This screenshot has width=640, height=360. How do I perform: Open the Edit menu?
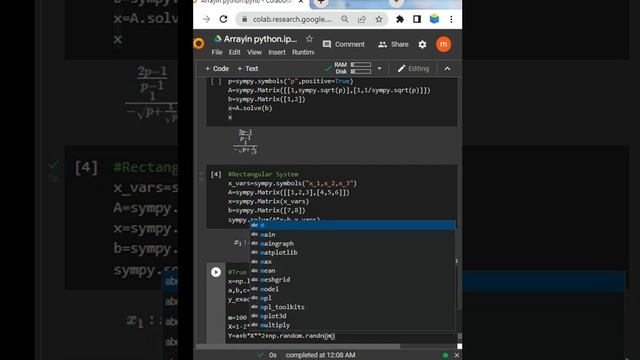234,52
